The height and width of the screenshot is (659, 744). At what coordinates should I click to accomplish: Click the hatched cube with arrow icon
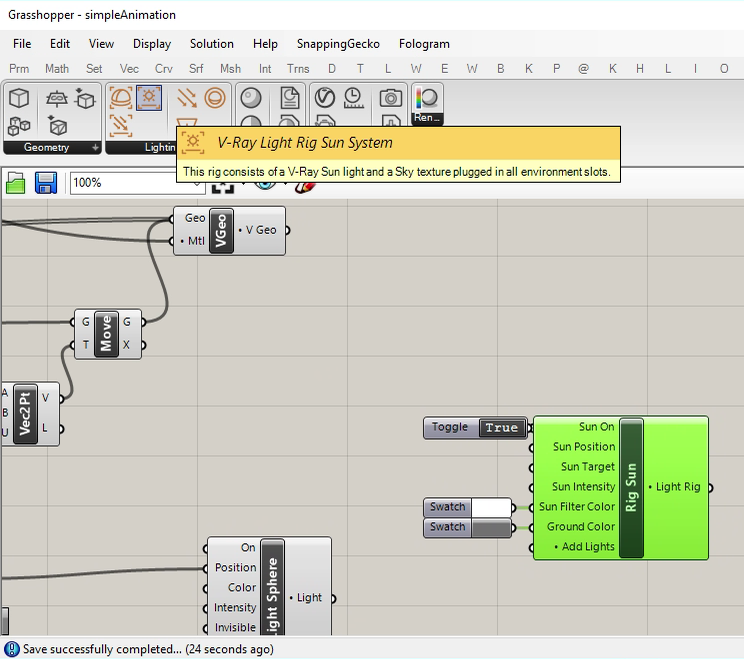click(57, 126)
